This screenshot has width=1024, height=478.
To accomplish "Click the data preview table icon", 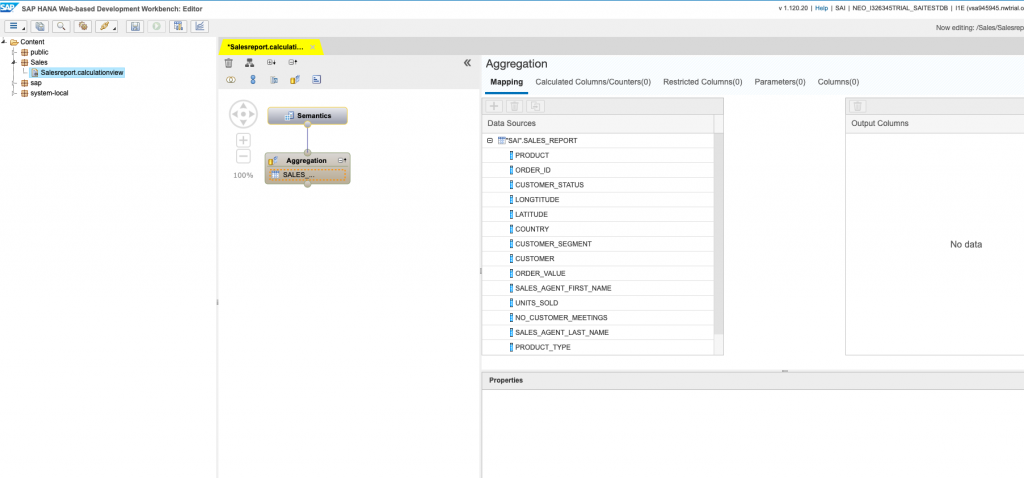I will tap(178, 27).
